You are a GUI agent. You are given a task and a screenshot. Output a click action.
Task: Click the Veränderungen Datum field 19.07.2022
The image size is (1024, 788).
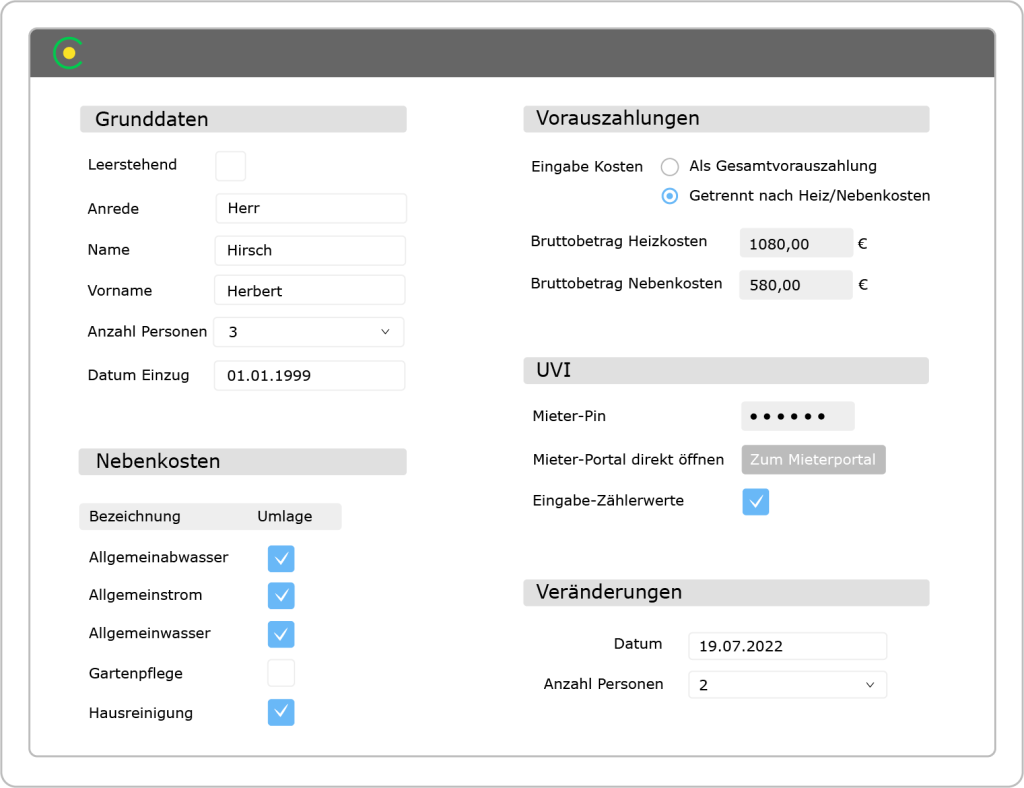(x=788, y=646)
